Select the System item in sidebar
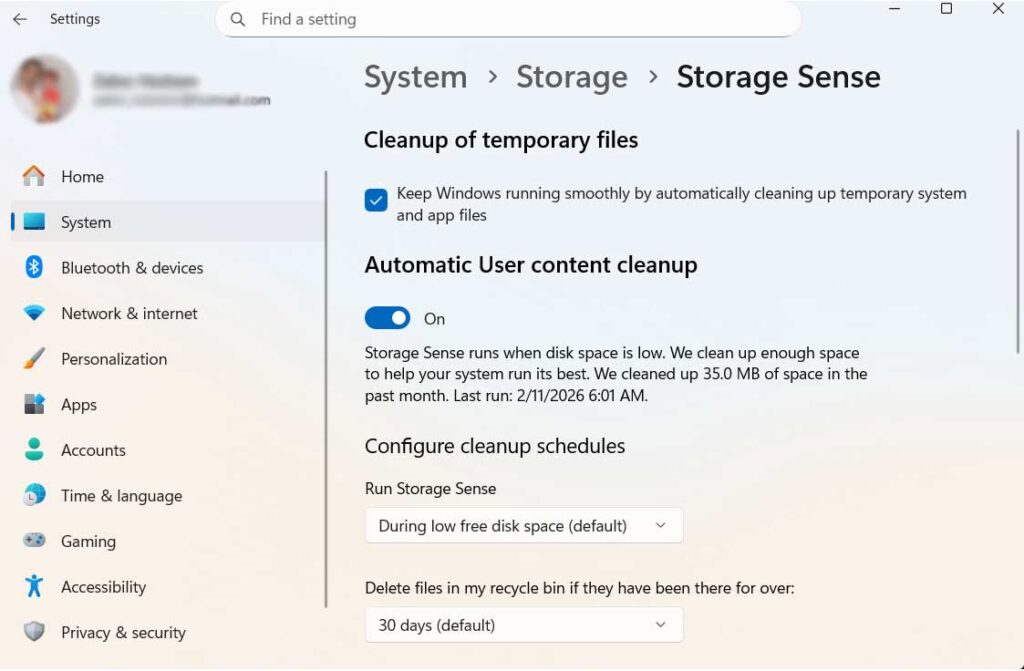Viewport: 1024px width, 671px height. 86,222
